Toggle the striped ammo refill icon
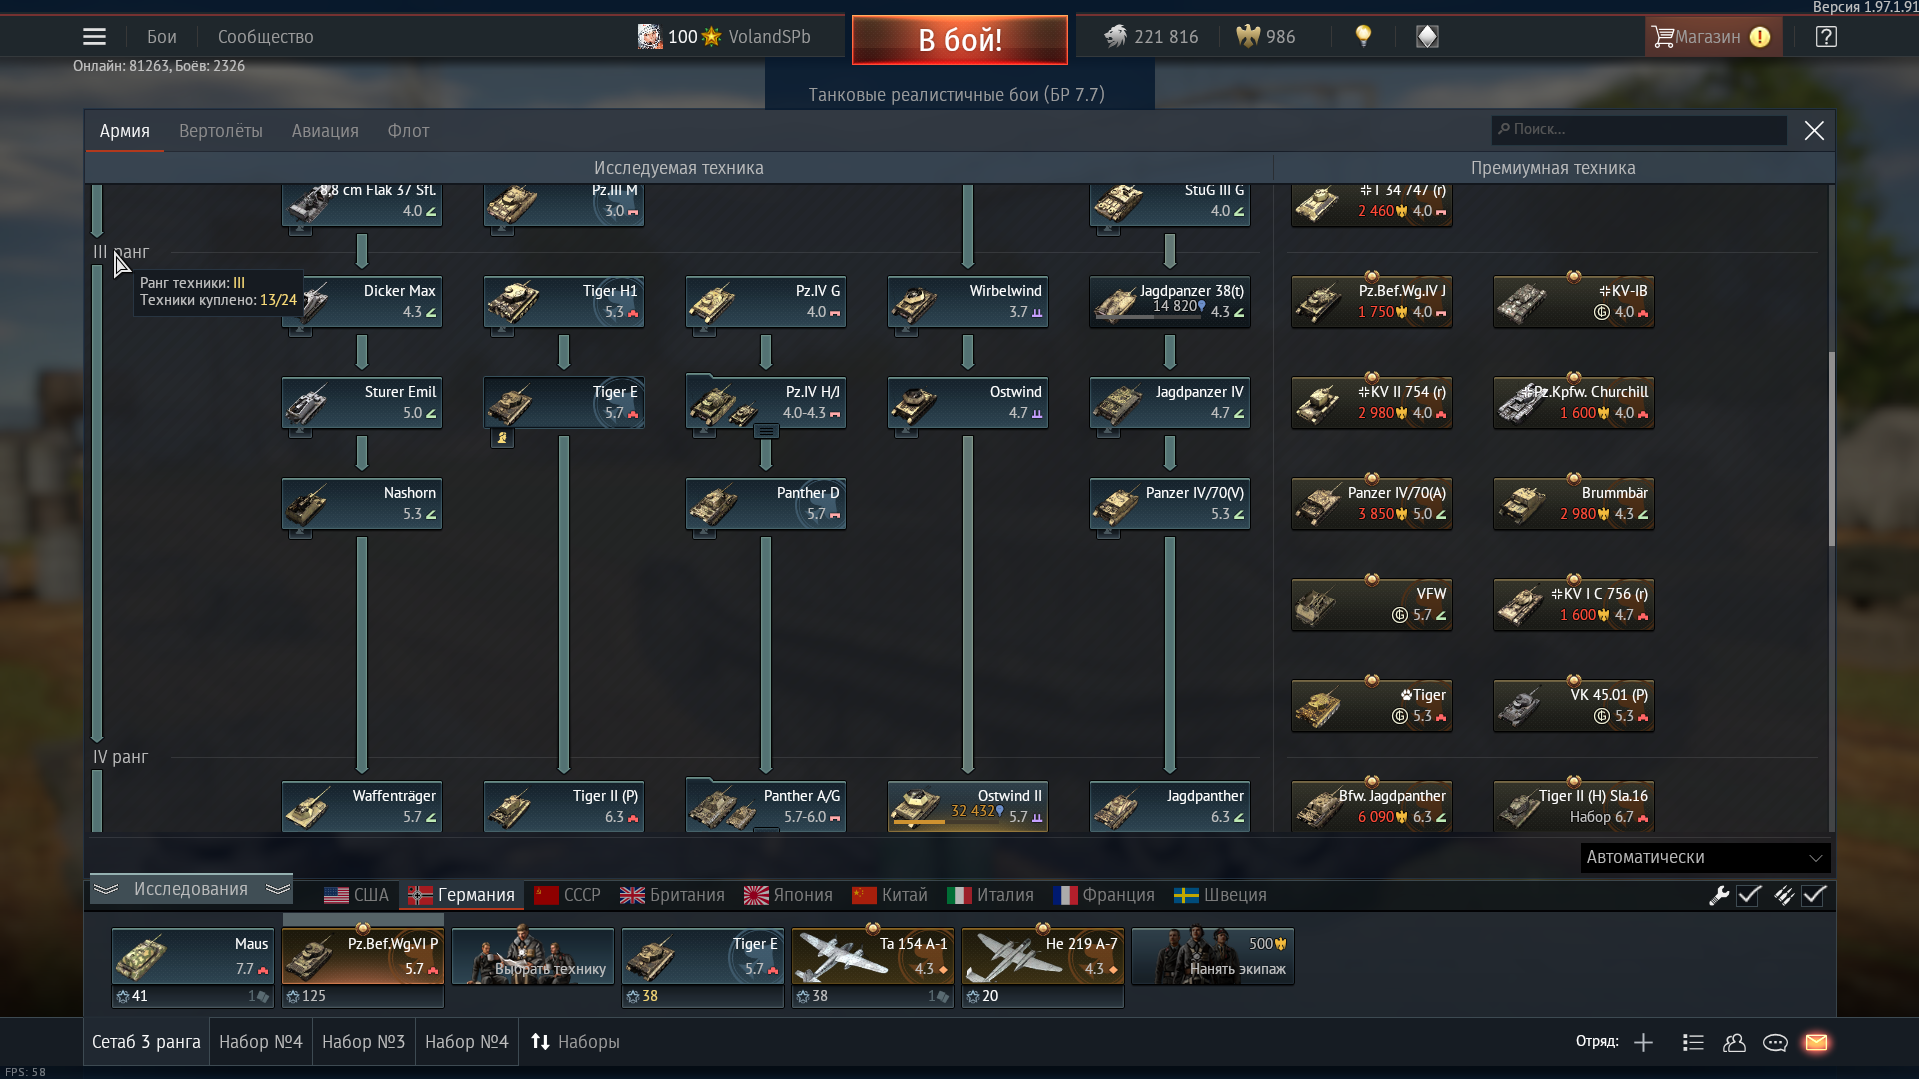1919x1079 pixels. [x=1784, y=895]
